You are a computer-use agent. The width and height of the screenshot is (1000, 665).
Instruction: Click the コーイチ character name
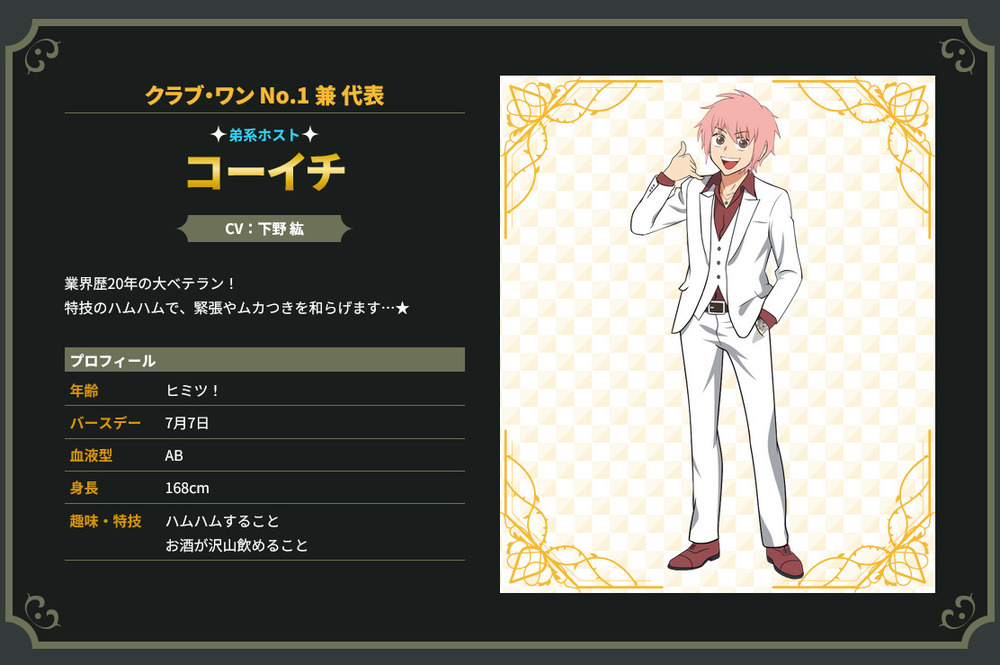click(x=265, y=172)
